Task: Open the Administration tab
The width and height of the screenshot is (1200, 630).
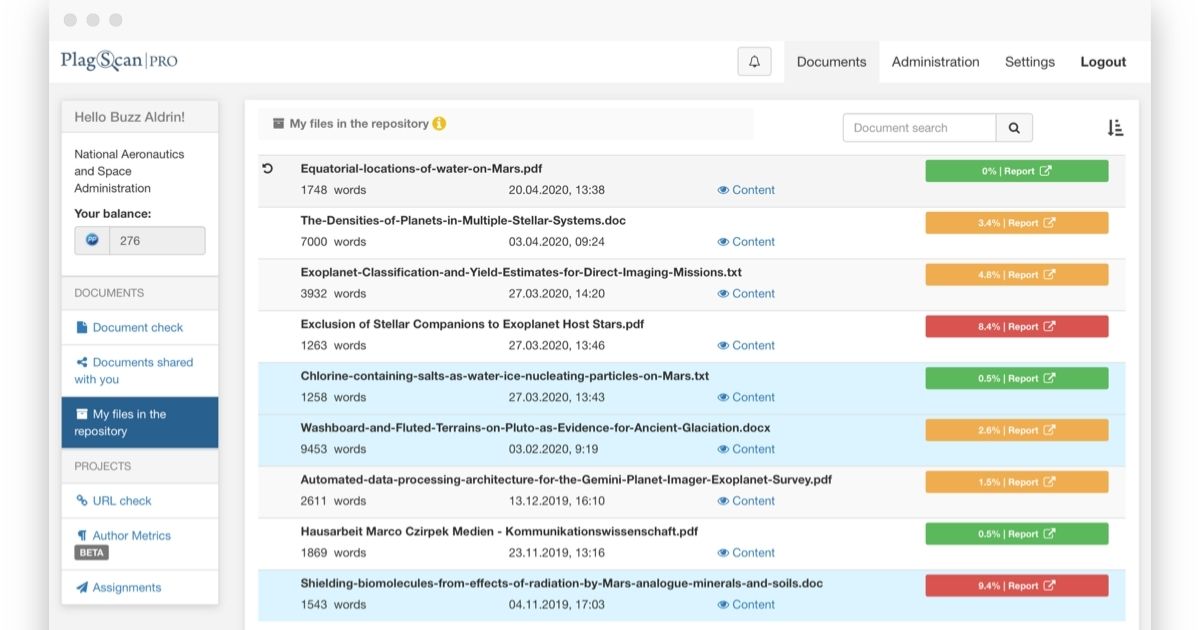Action: pos(935,62)
